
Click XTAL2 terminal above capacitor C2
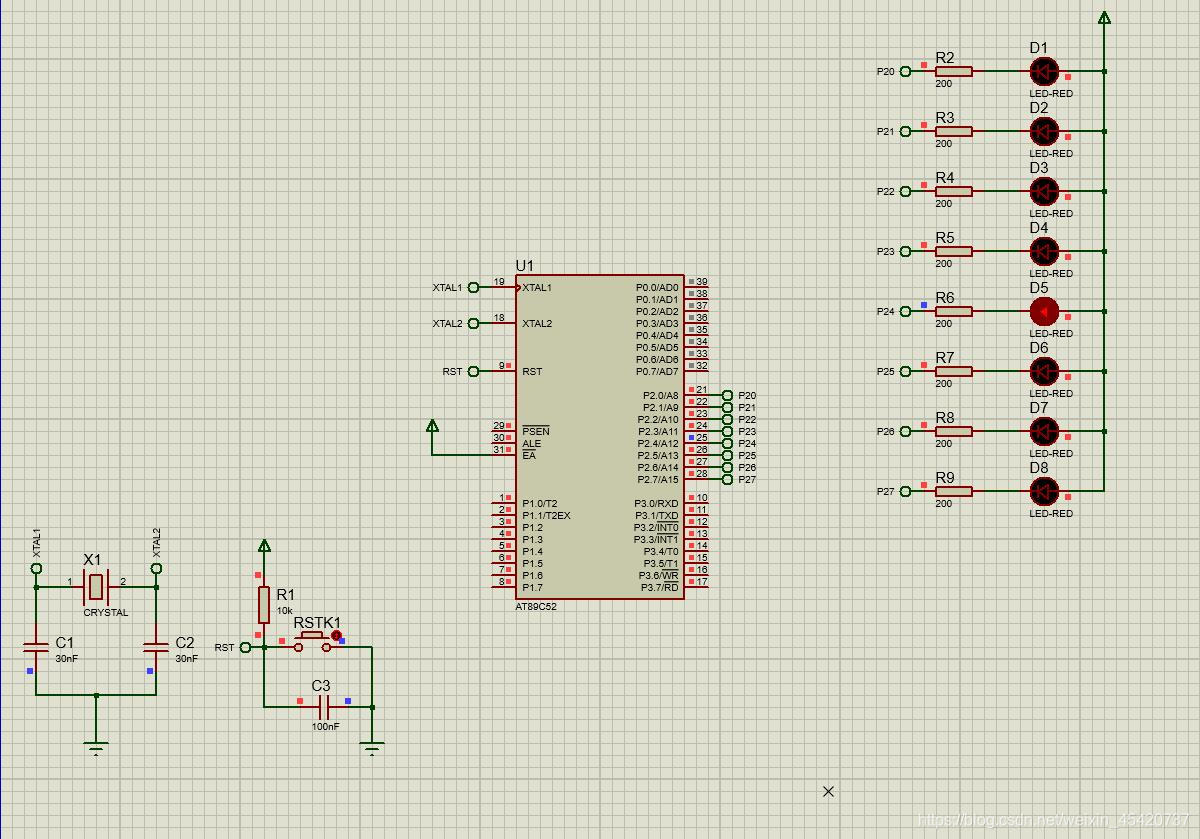click(156, 568)
